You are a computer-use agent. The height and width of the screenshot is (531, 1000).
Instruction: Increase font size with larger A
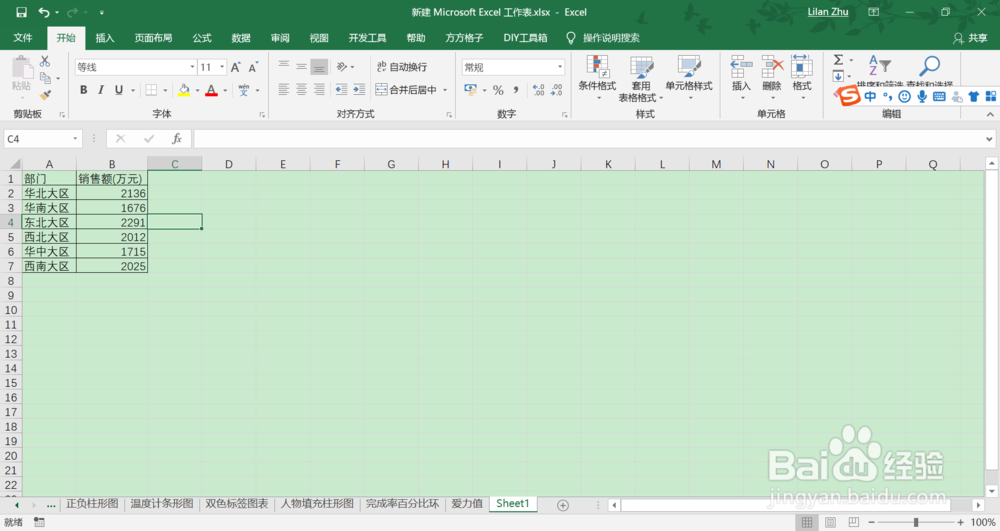point(236,67)
